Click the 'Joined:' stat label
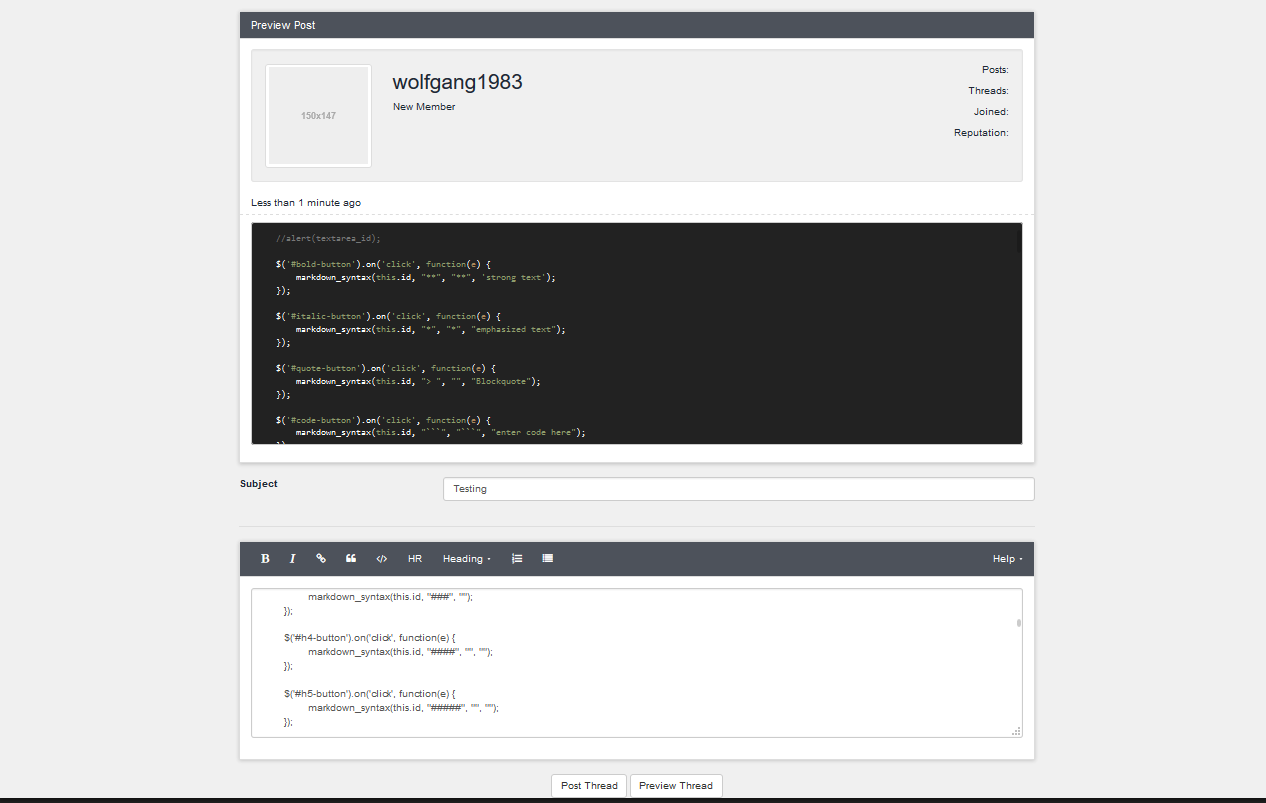Screen dimensions: 1266x803 pyautogui.click(x=991, y=112)
